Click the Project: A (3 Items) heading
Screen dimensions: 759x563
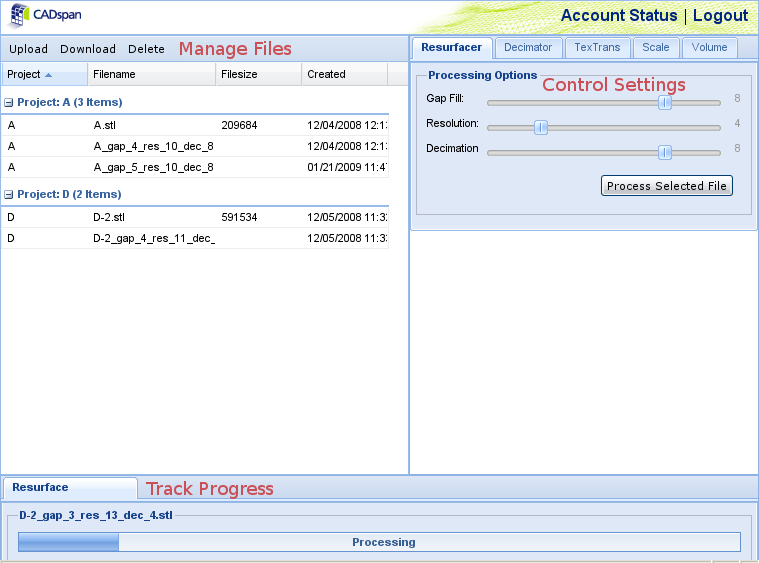click(x=70, y=103)
